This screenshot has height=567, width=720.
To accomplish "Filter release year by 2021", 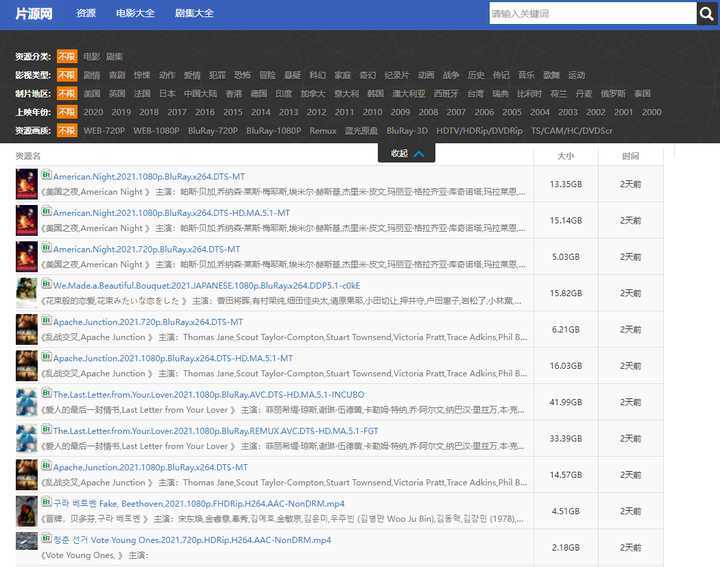I will 93,112.
